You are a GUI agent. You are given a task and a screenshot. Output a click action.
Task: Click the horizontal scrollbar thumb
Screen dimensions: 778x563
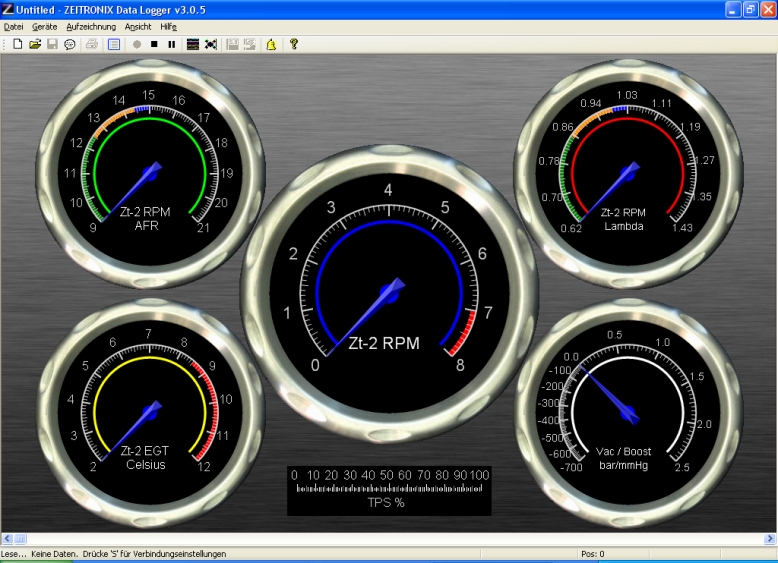pyautogui.click(x=20, y=538)
